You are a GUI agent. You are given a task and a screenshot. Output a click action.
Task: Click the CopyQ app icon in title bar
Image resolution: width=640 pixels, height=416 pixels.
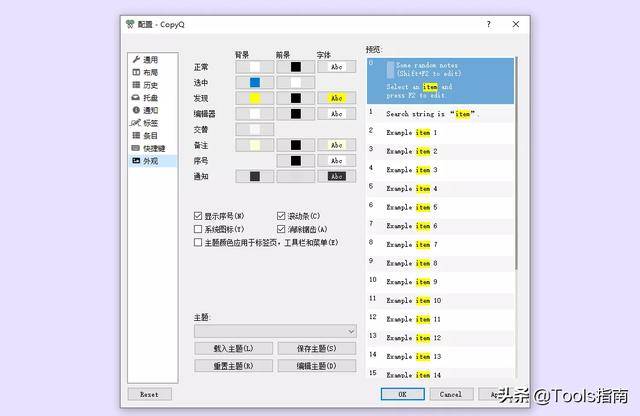tap(130, 24)
